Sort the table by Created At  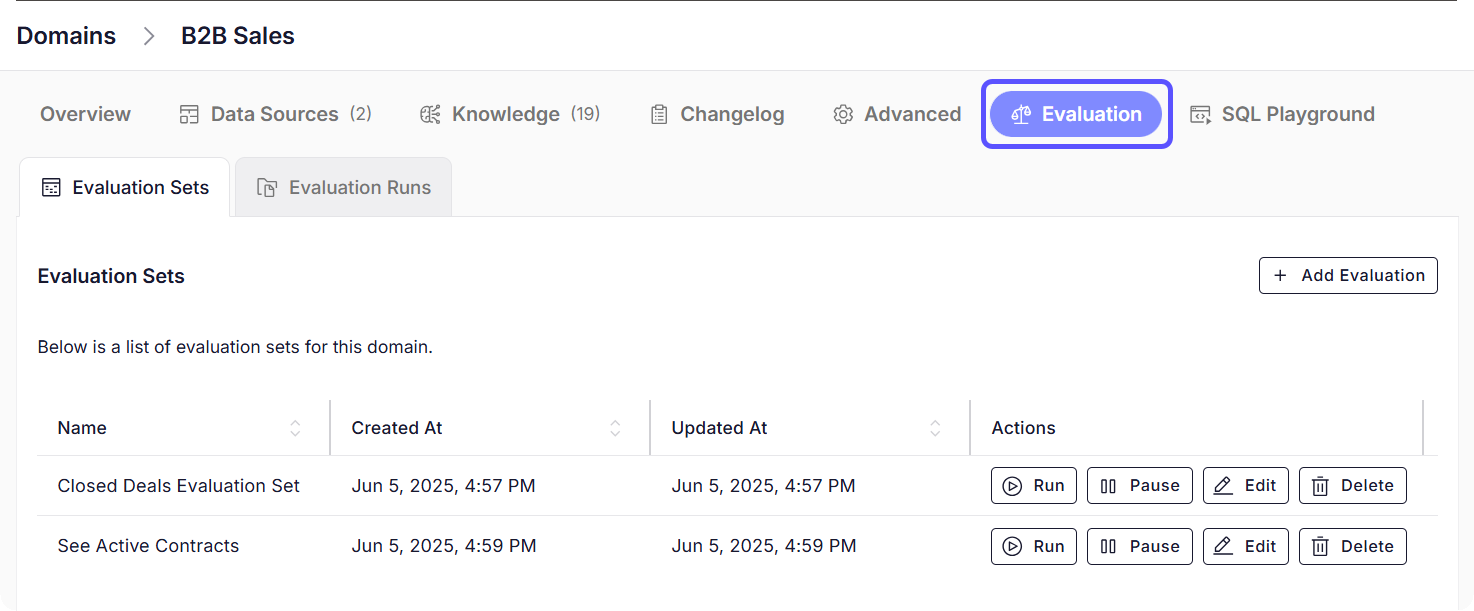(x=614, y=427)
